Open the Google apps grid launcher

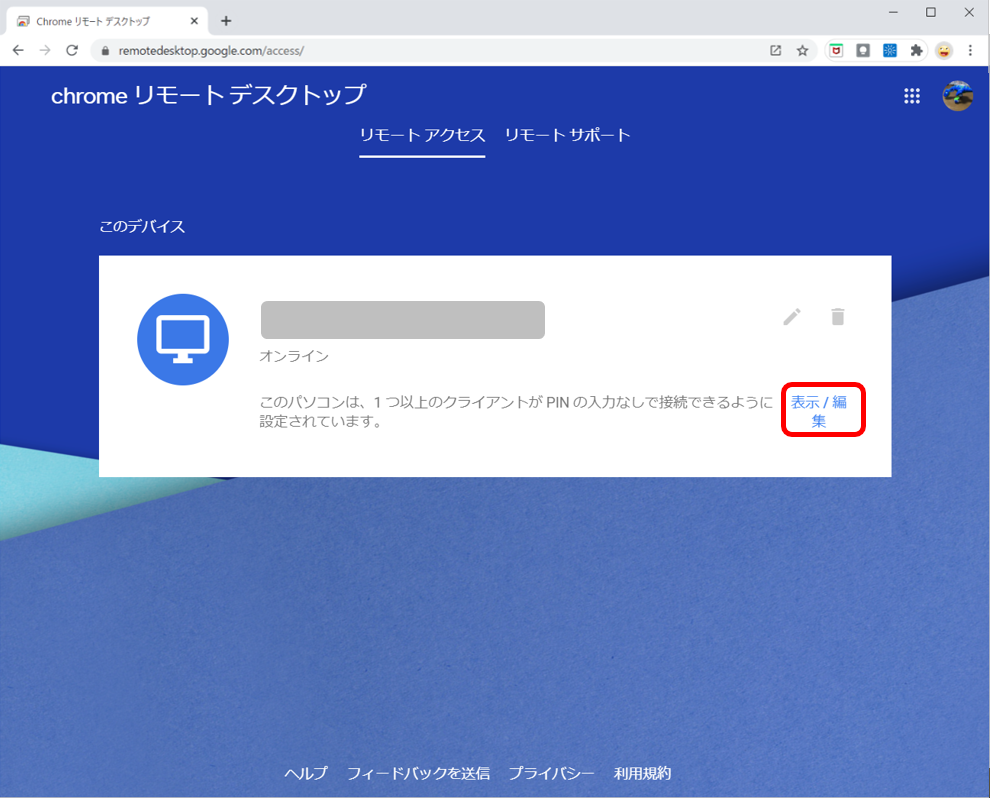tap(912, 96)
